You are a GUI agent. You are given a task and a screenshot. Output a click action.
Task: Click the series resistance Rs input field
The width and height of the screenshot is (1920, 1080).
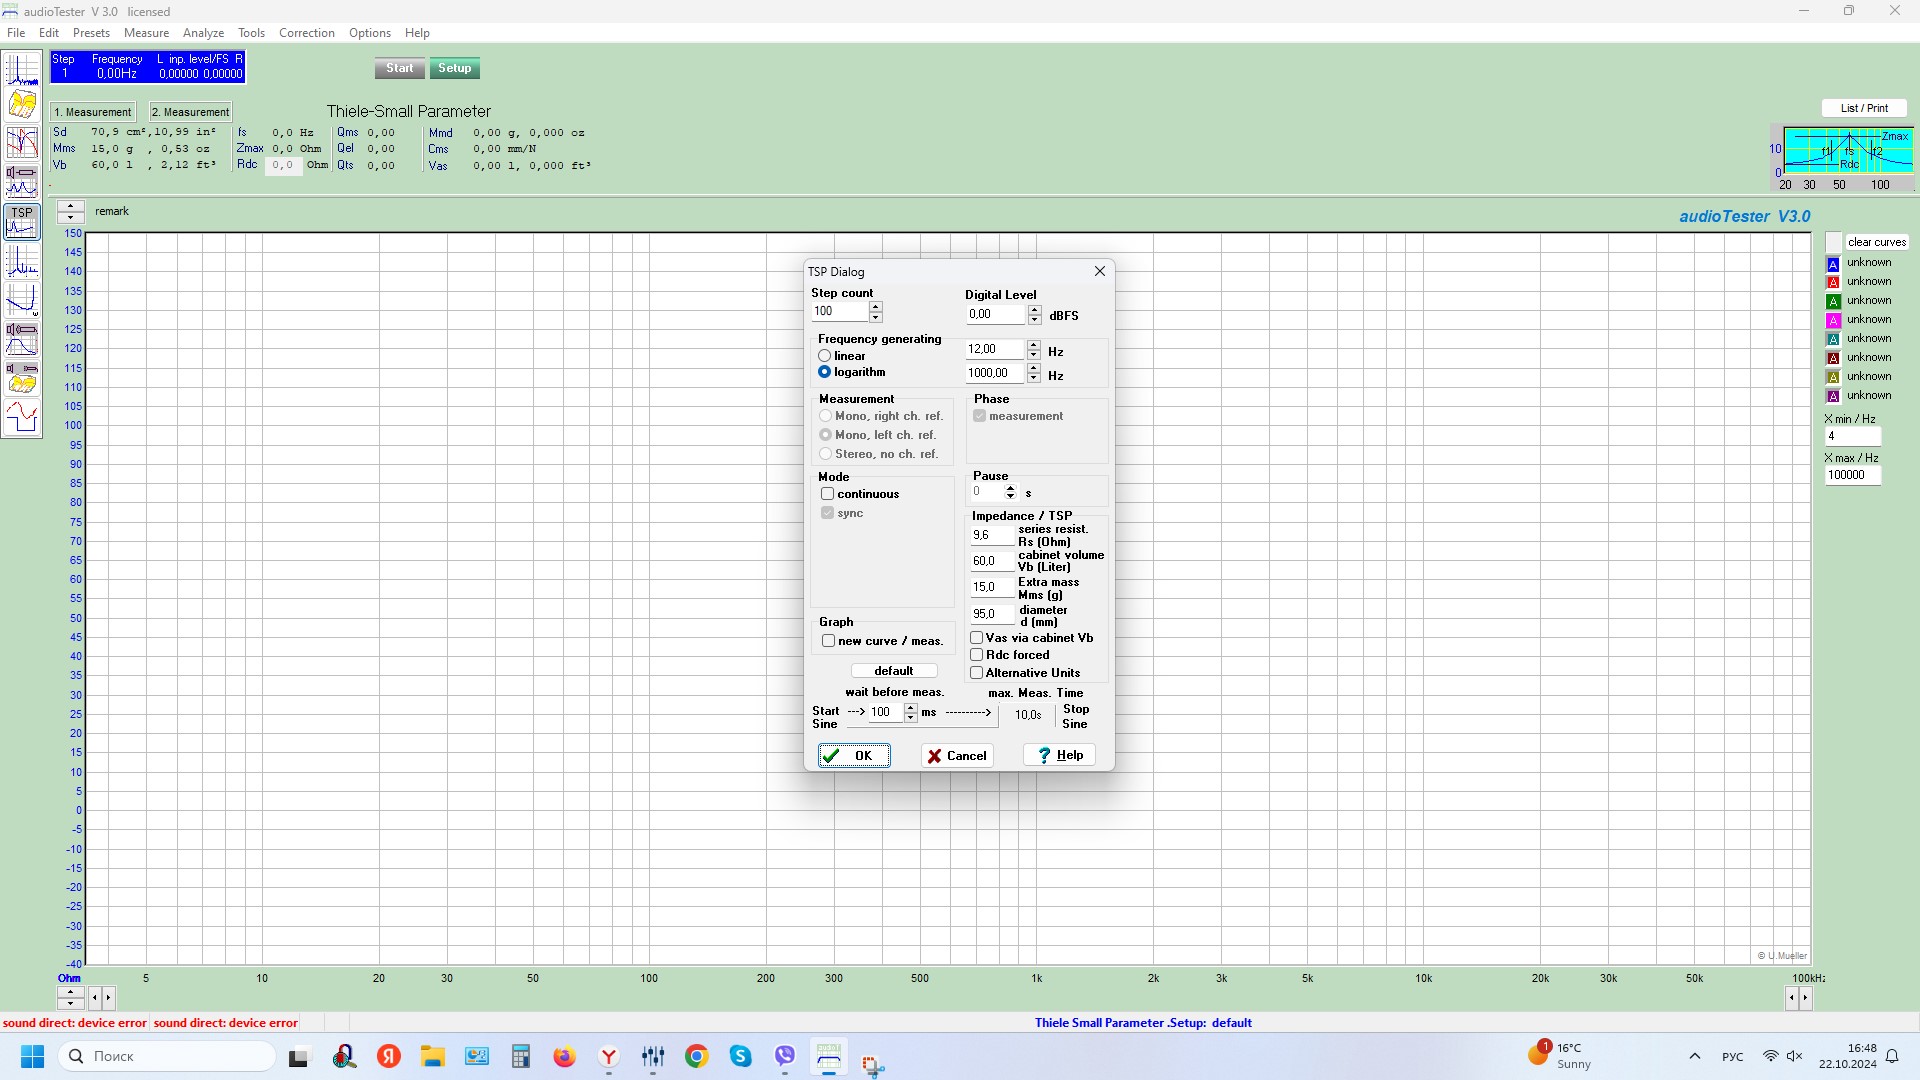(991, 535)
